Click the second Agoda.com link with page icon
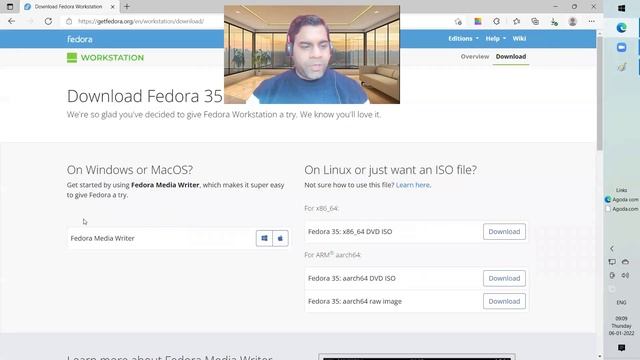This screenshot has width=640, height=360. 622,209
